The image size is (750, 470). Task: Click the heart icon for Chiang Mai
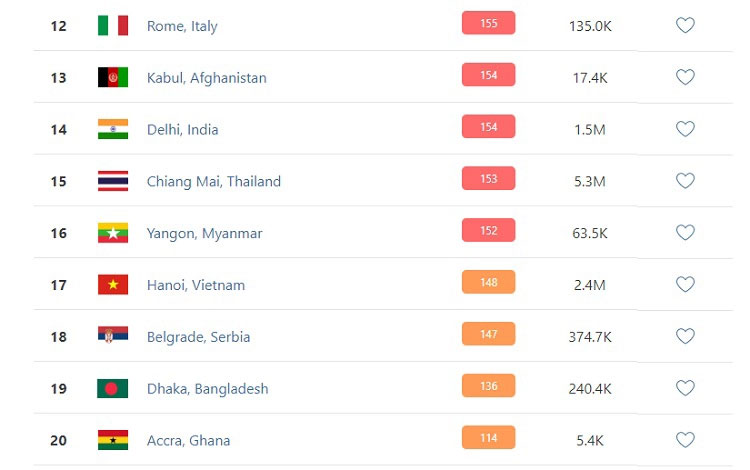[x=685, y=181]
